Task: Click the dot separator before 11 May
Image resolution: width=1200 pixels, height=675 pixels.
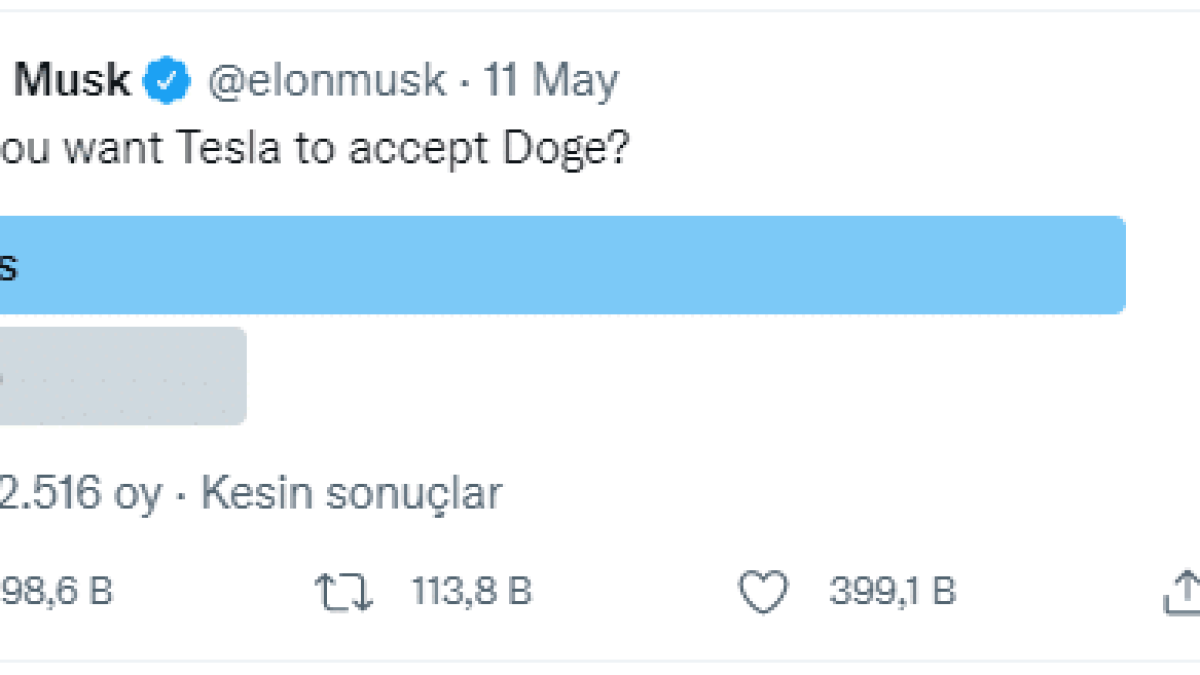Action: (465, 82)
